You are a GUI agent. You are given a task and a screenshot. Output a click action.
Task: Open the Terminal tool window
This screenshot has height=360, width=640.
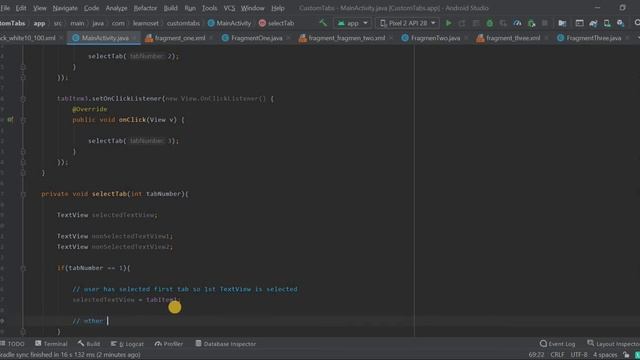click(51, 344)
